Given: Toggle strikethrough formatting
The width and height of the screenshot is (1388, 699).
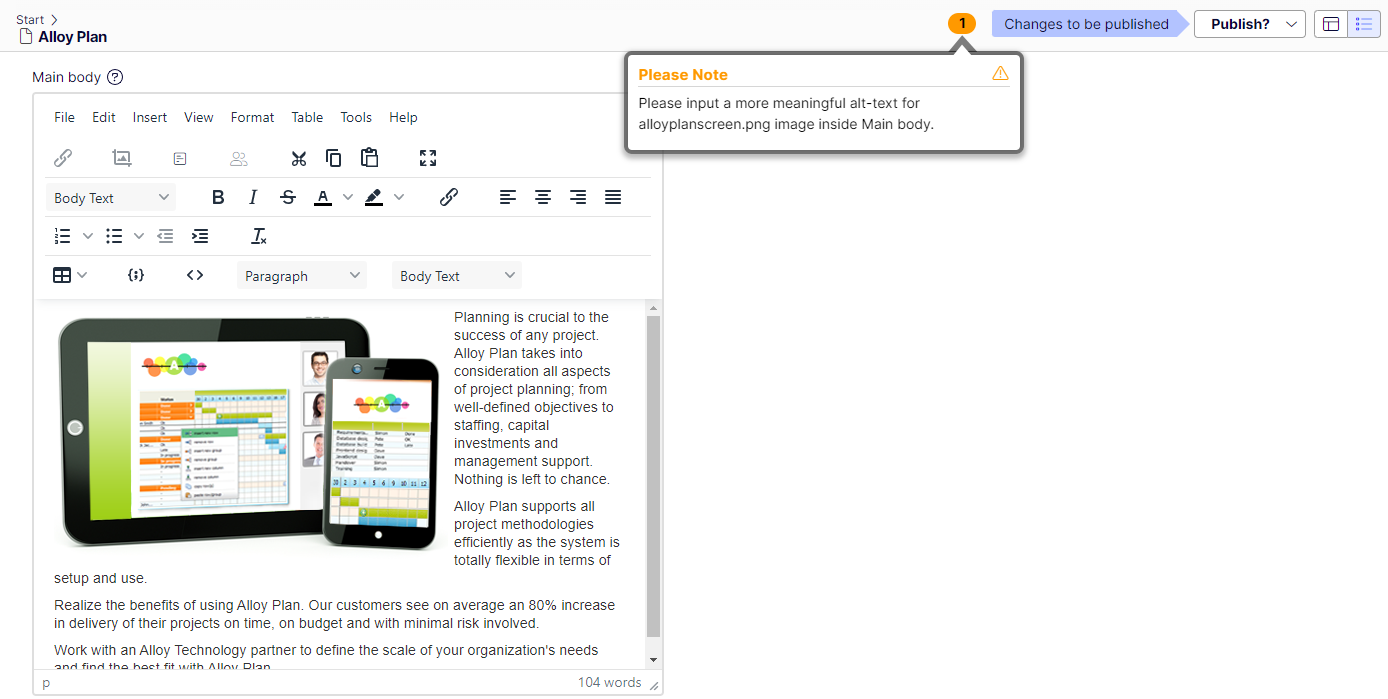Looking at the screenshot, I should 288,197.
